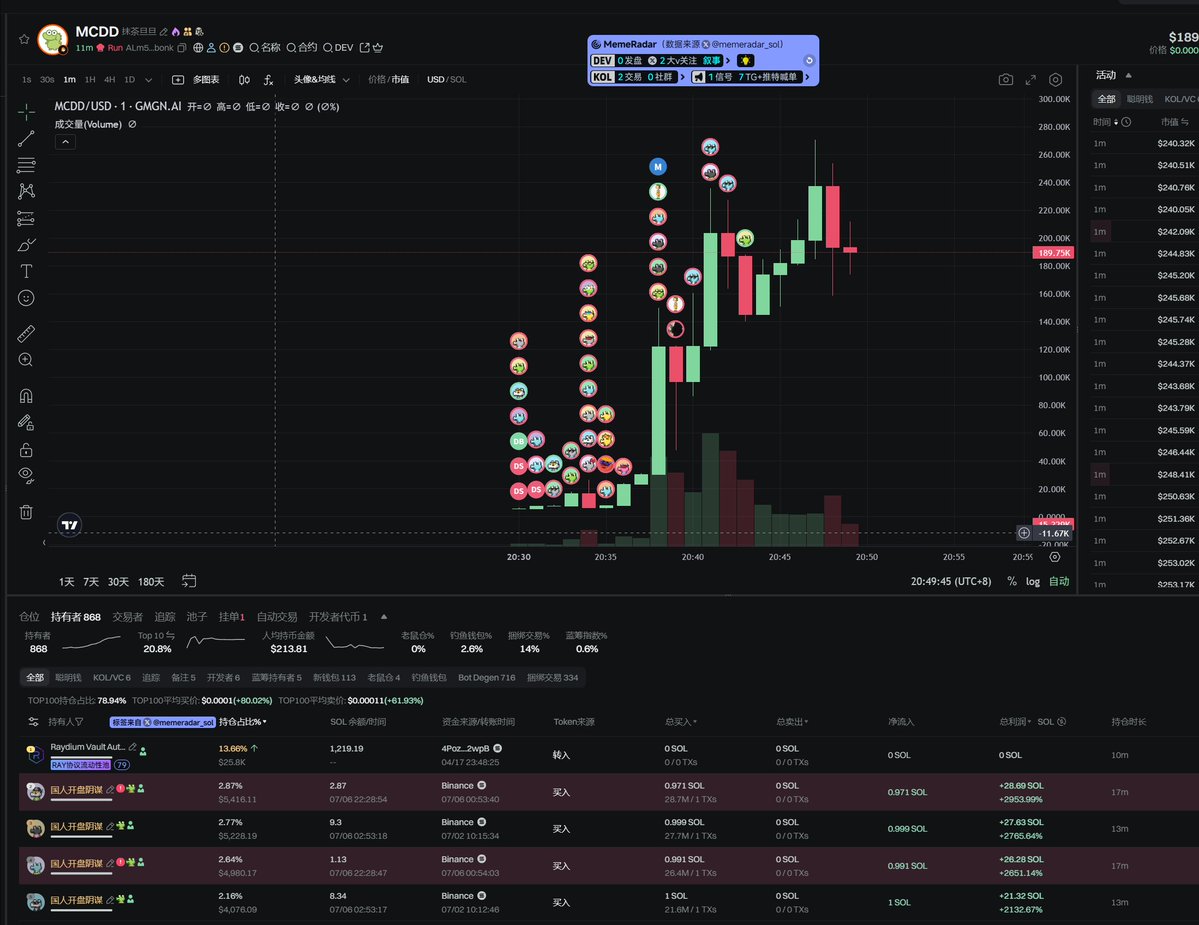Open the 交易者 tab
Viewport: 1199px width, 925px height.
(x=128, y=617)
